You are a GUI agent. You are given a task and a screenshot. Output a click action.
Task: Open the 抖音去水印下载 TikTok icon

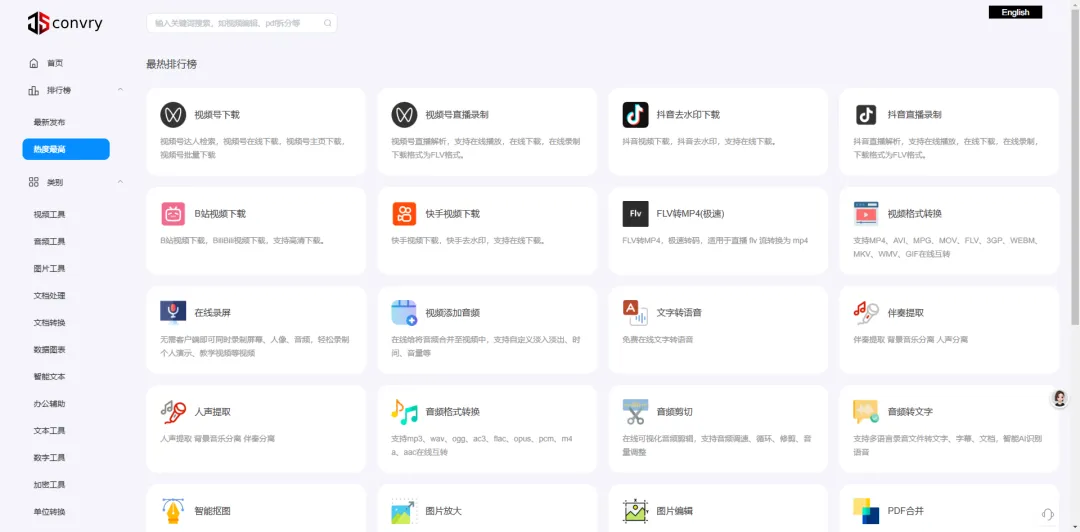click(635, 114)
